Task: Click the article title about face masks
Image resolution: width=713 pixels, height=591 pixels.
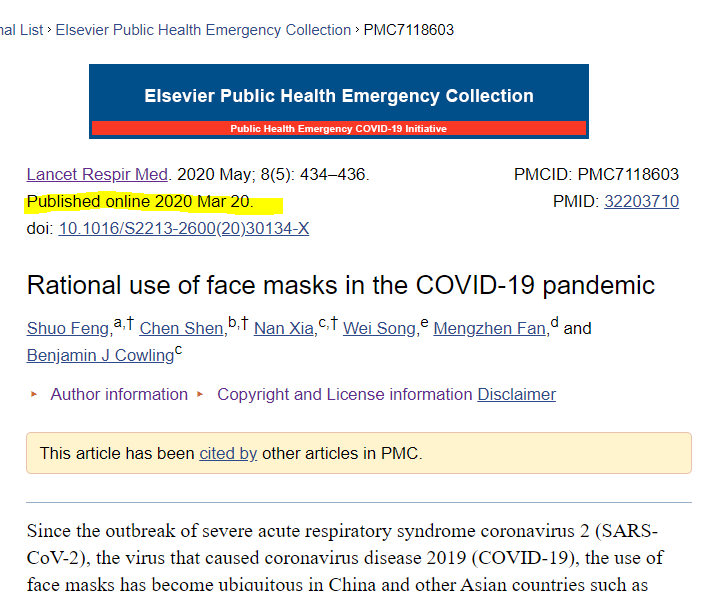Action: 340,285
